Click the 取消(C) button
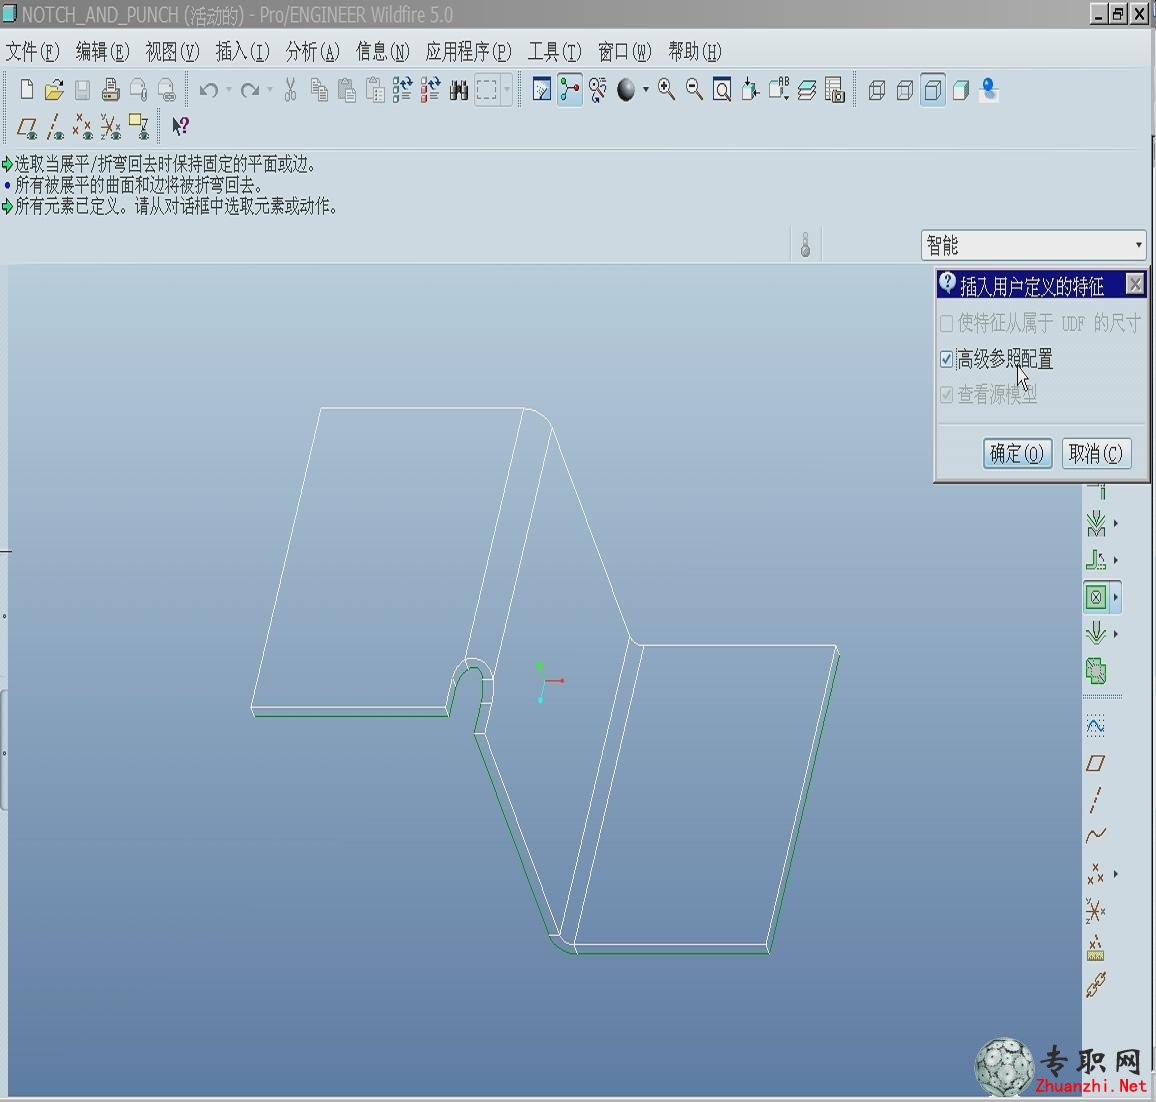This screenshot has width=1156, height=1102. [1096, 453]
